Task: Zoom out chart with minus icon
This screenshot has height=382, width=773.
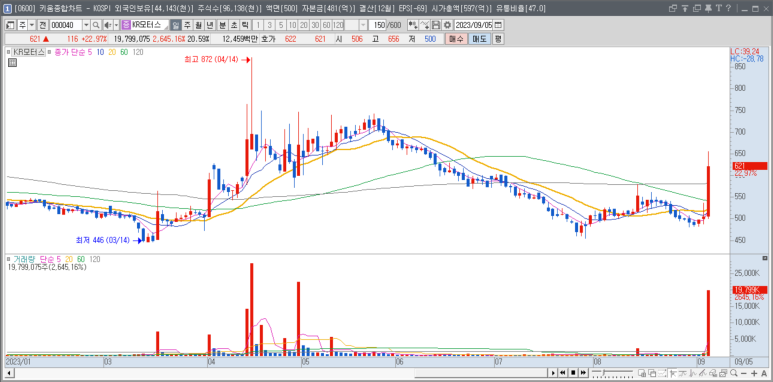Action: tap(743, 373)
